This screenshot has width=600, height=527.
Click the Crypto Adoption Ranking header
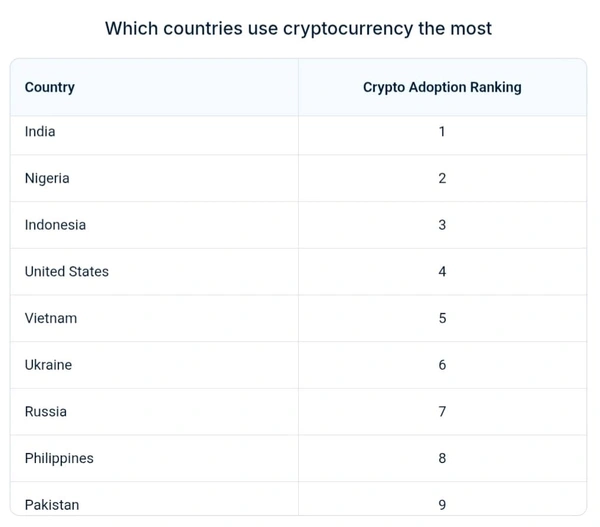[x=442, y=87]
